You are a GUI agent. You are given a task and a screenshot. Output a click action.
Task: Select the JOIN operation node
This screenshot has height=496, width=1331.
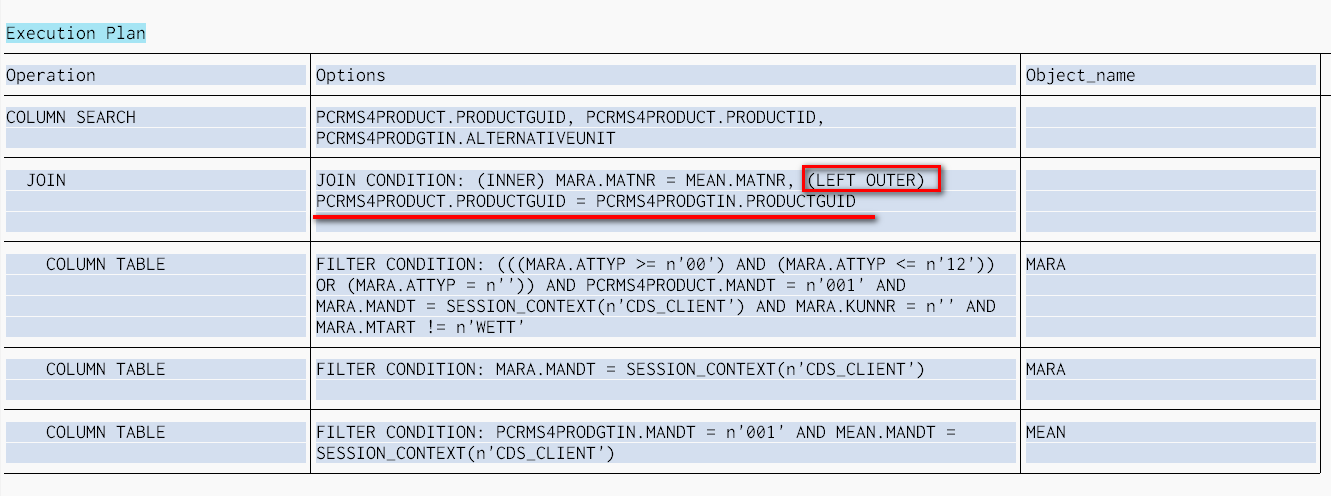click(46, 180)
